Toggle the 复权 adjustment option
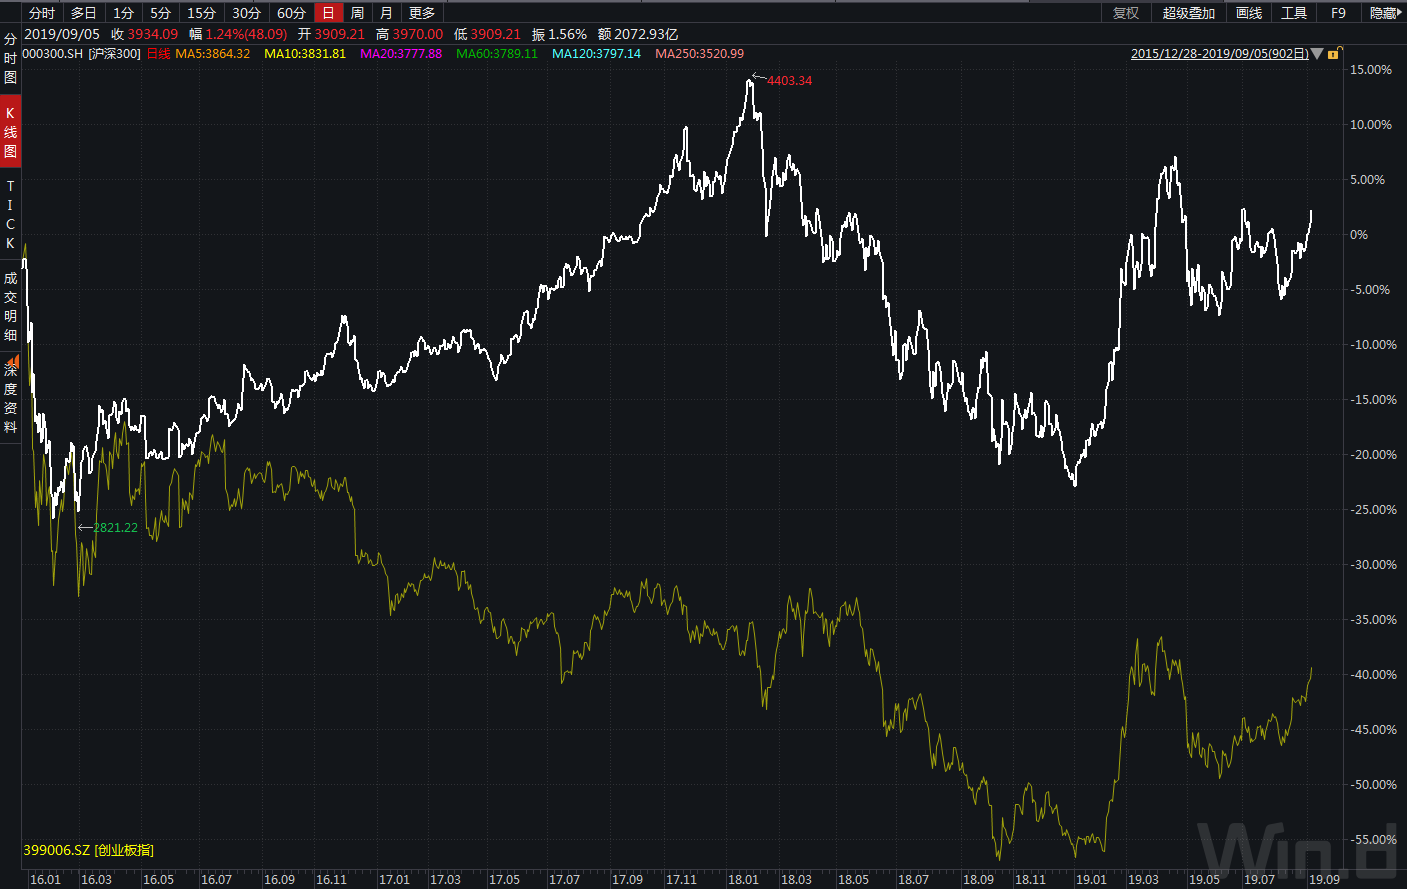 tap(1126, 13)
